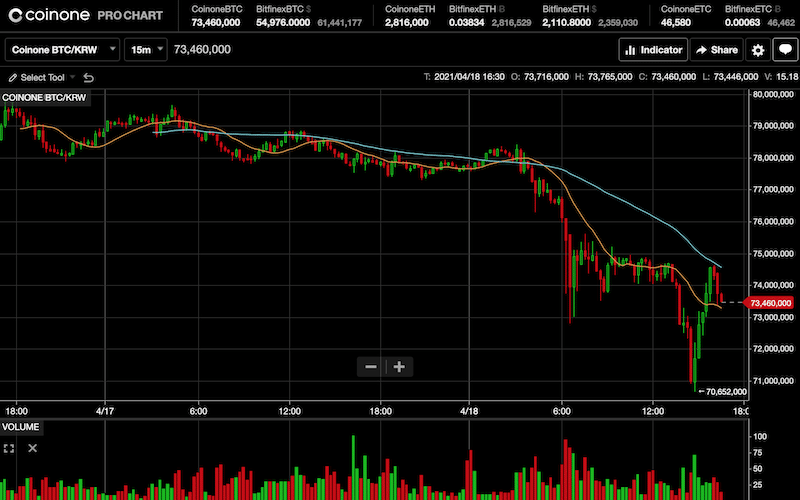Click the 77,000,000 price axis label
Viewport: 800px width, 500px height.
773,190
